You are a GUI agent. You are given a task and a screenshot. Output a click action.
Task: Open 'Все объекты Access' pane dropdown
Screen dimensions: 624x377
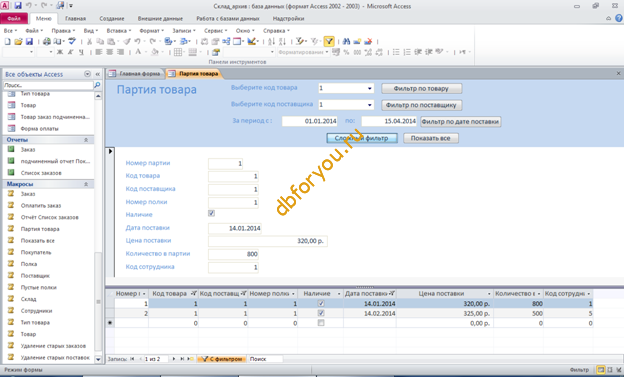click(87, 74)
